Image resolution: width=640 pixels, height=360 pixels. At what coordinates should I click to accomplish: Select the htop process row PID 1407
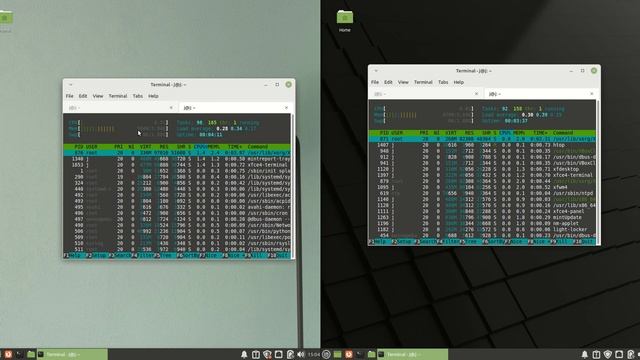(482, 145)
